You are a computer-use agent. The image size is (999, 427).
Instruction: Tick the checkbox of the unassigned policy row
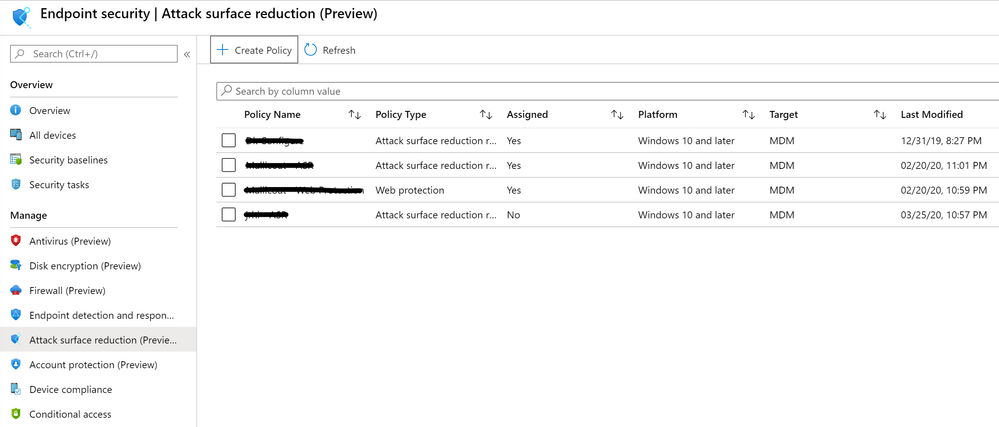click(x=229, y=215)
